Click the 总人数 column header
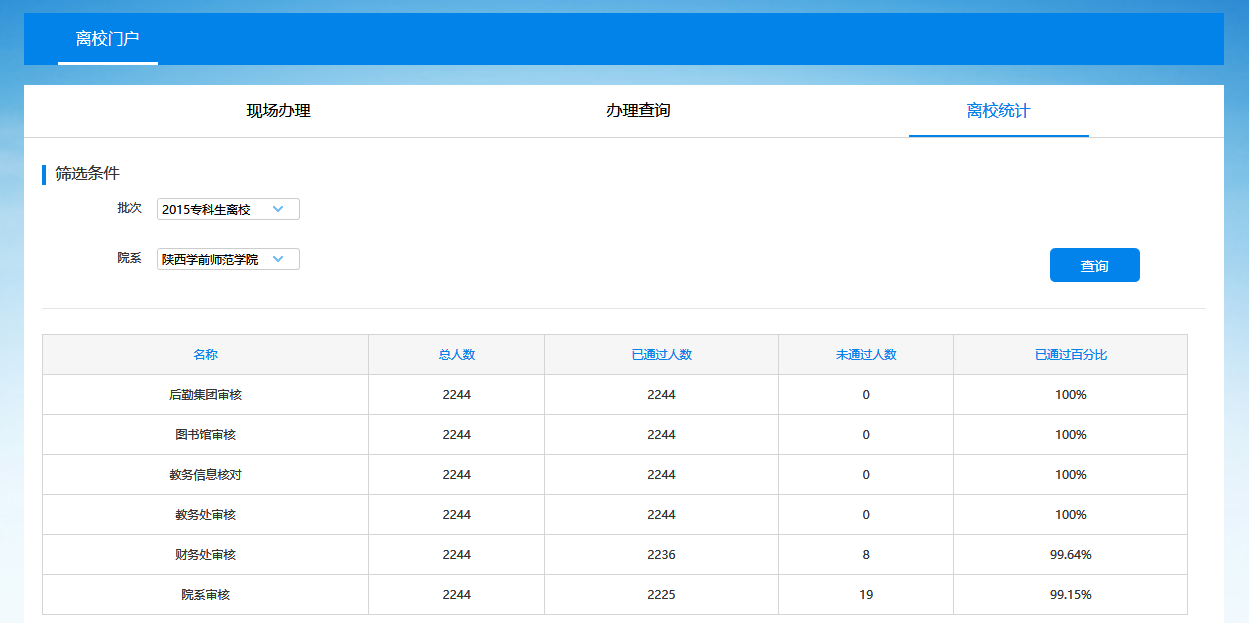Viewport: 1249px width, 623px height. (x=456, y=355)
